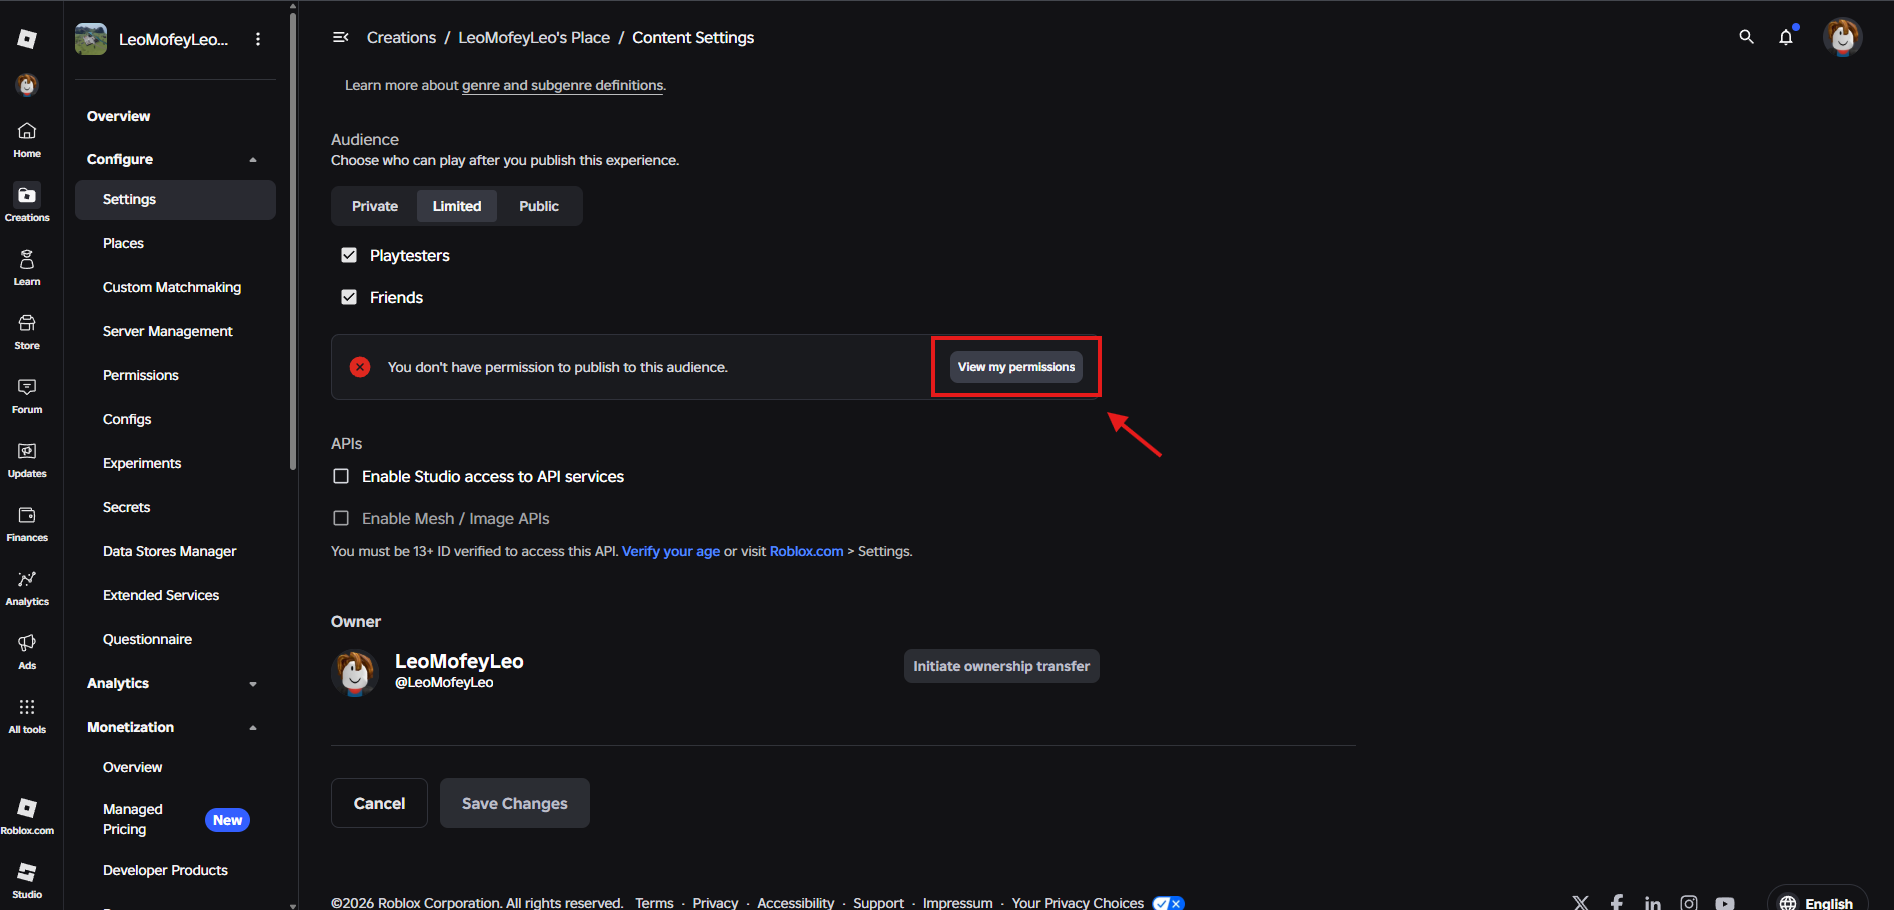The width and height of the screenshot is (1894, 910).
Task: Open the Learn icon in the left rail
Action: click(x=27, y=268)
